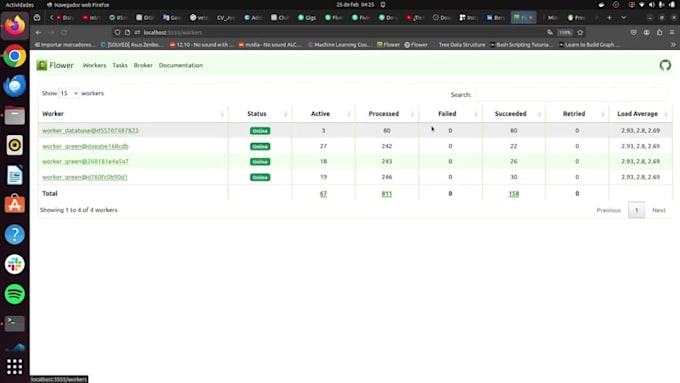
Task: Go to Previous page of workers
Action: pos(608,210)
